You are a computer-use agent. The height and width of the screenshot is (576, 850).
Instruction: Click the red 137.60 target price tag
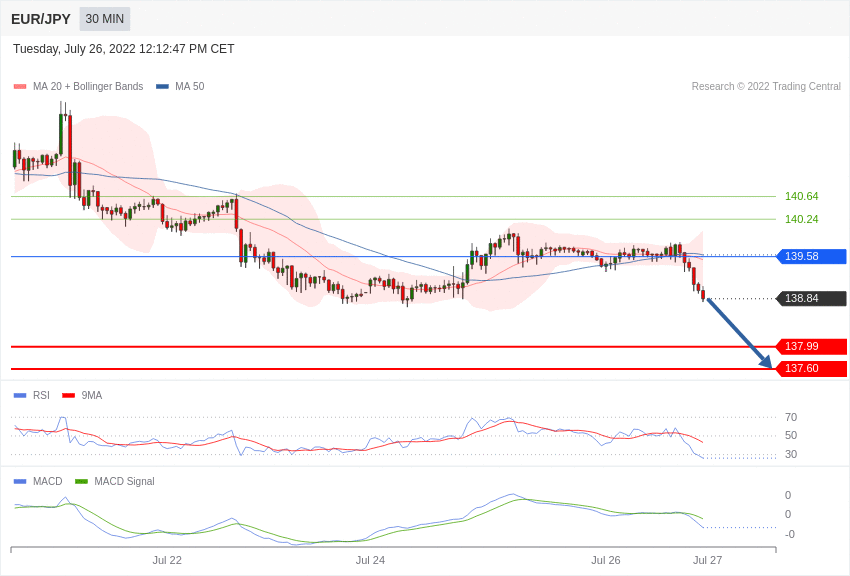pyautogui.click(x=811, y=368)
